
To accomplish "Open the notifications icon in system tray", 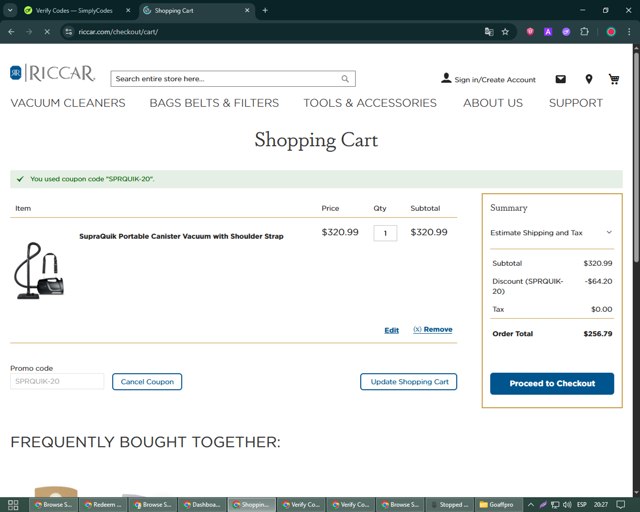I will [x=620, y=505].
